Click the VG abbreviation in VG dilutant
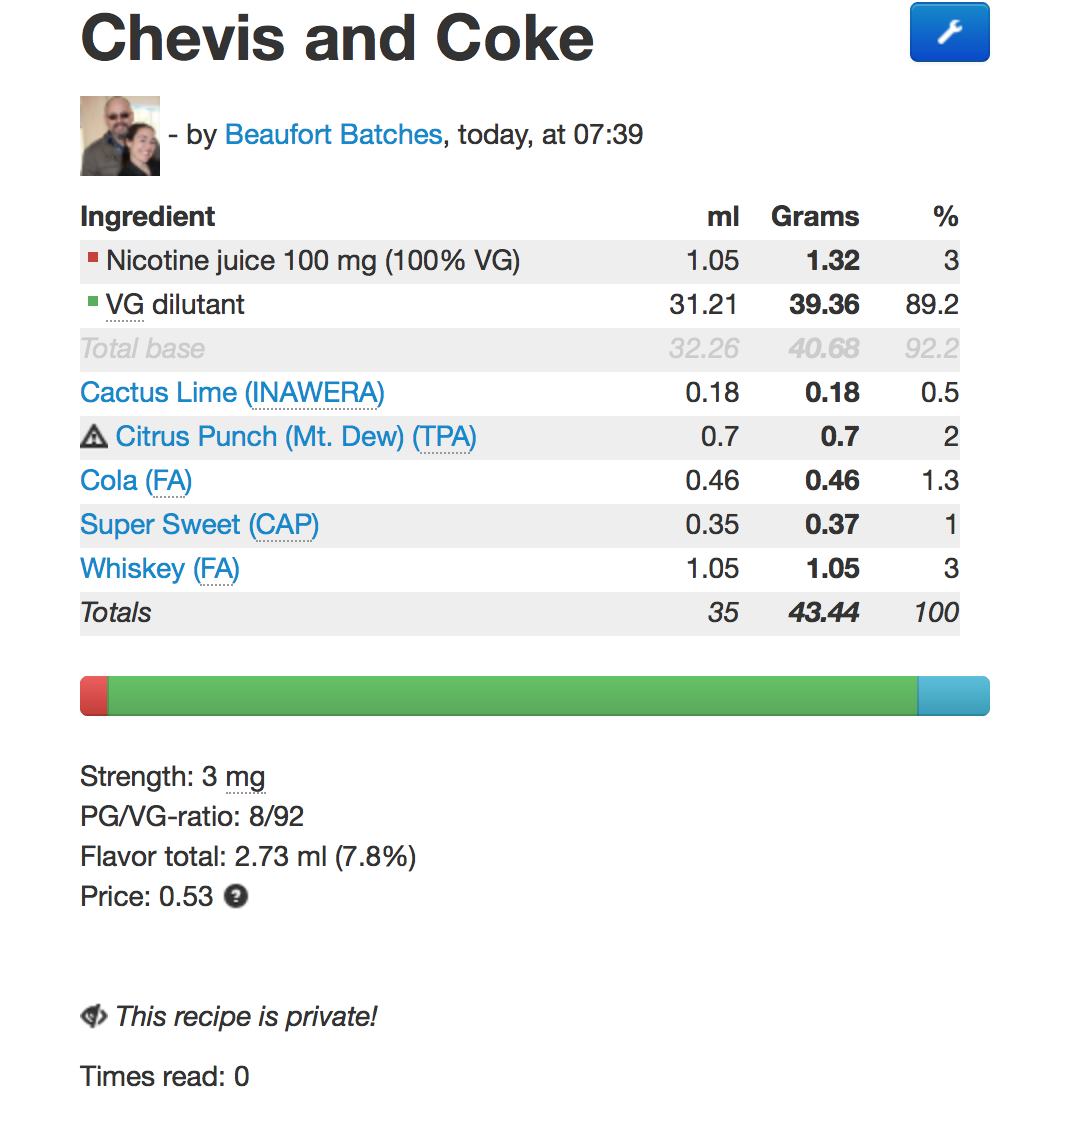Image resolution: width=1080 pixels, height=1134 pixels. tap(124, 305)
